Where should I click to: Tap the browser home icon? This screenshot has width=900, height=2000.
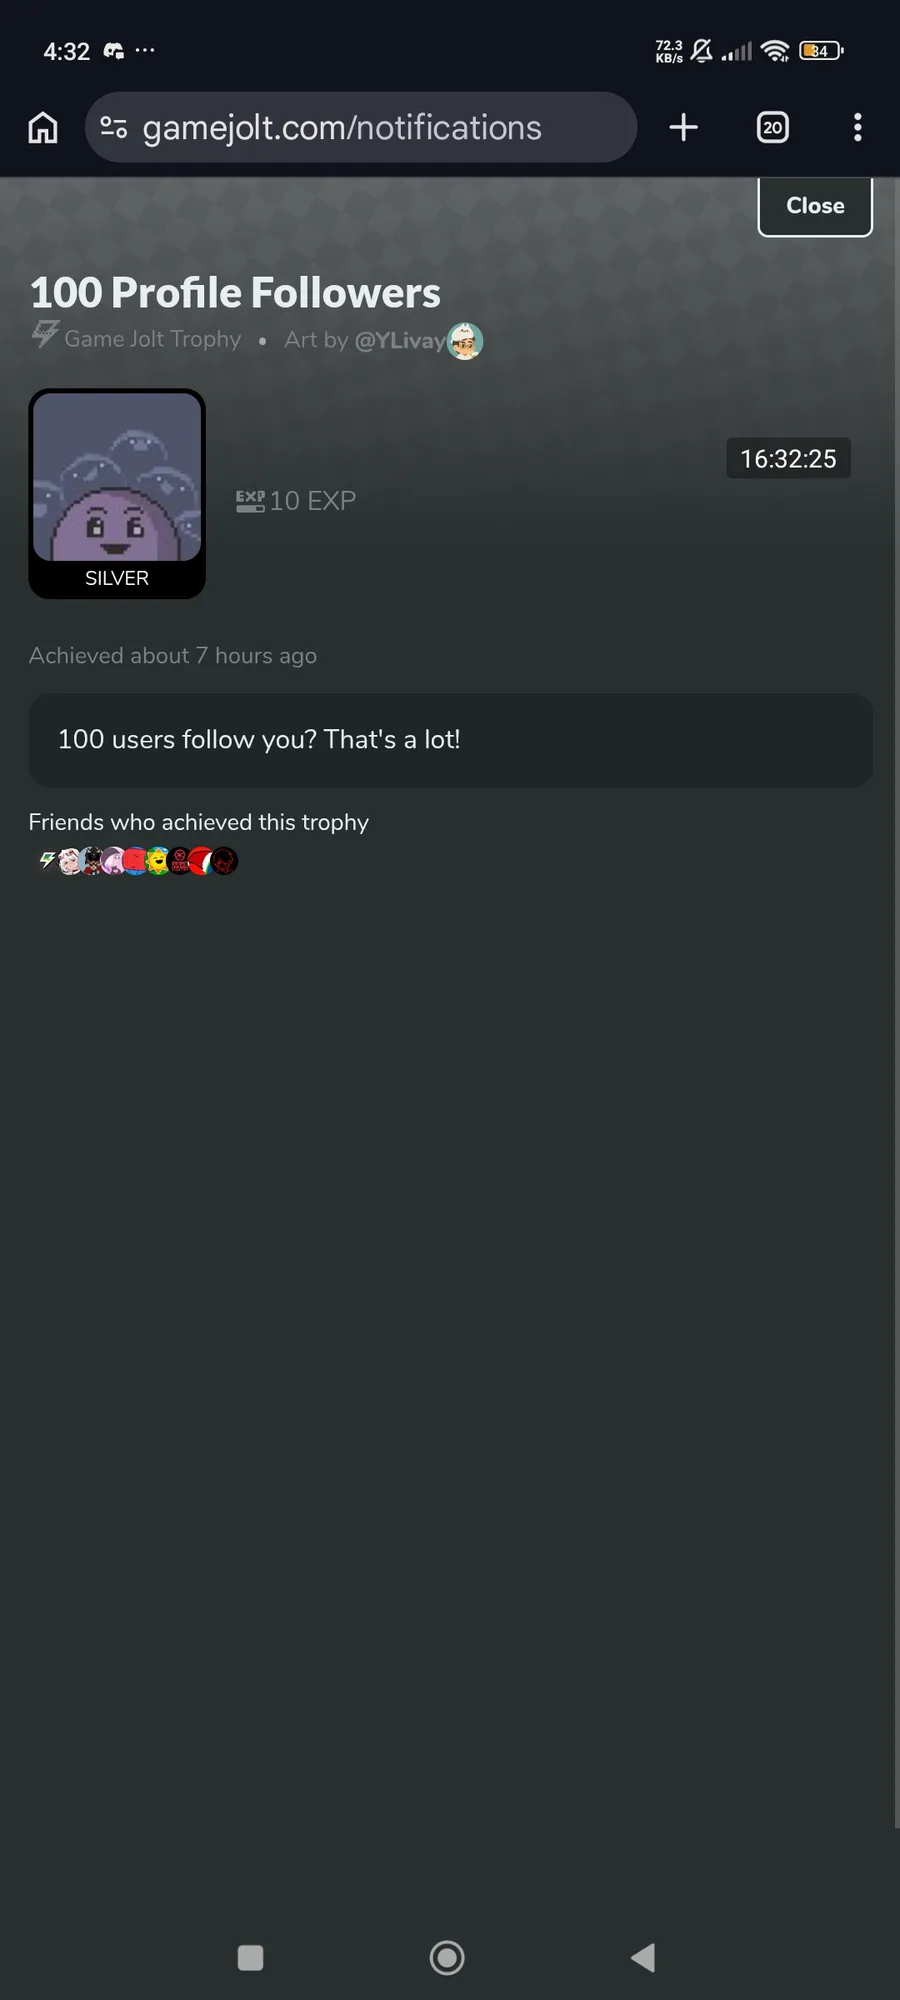click(x=43, y=127)
